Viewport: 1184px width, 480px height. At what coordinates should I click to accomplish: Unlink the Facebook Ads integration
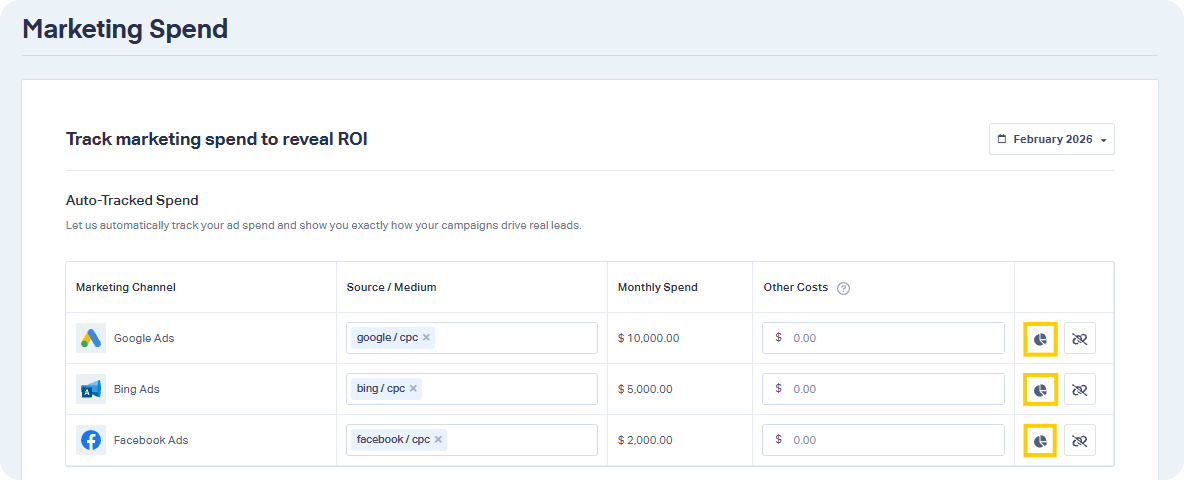[1079, 441]
